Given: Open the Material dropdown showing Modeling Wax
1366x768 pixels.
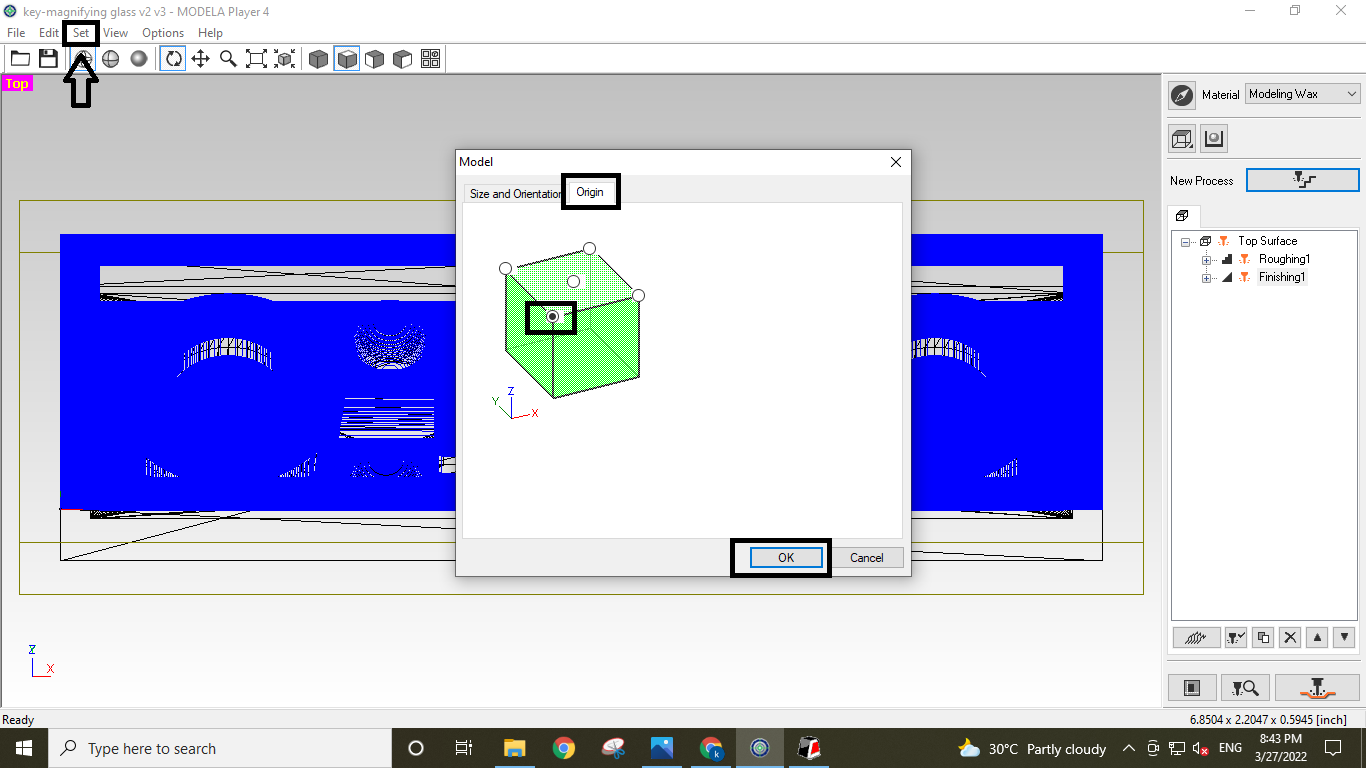Looking at the screenshot, I should pyautogui.click(x=1303, y=94).
